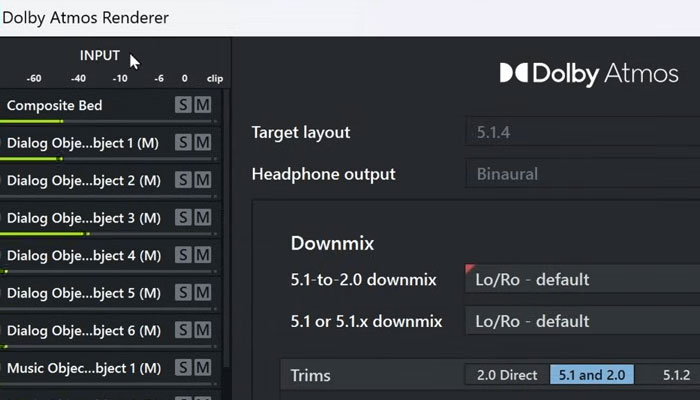This screenshot has height=400, width=700.
Task: Mute Dialog Object 4 input
Action: 203,255
